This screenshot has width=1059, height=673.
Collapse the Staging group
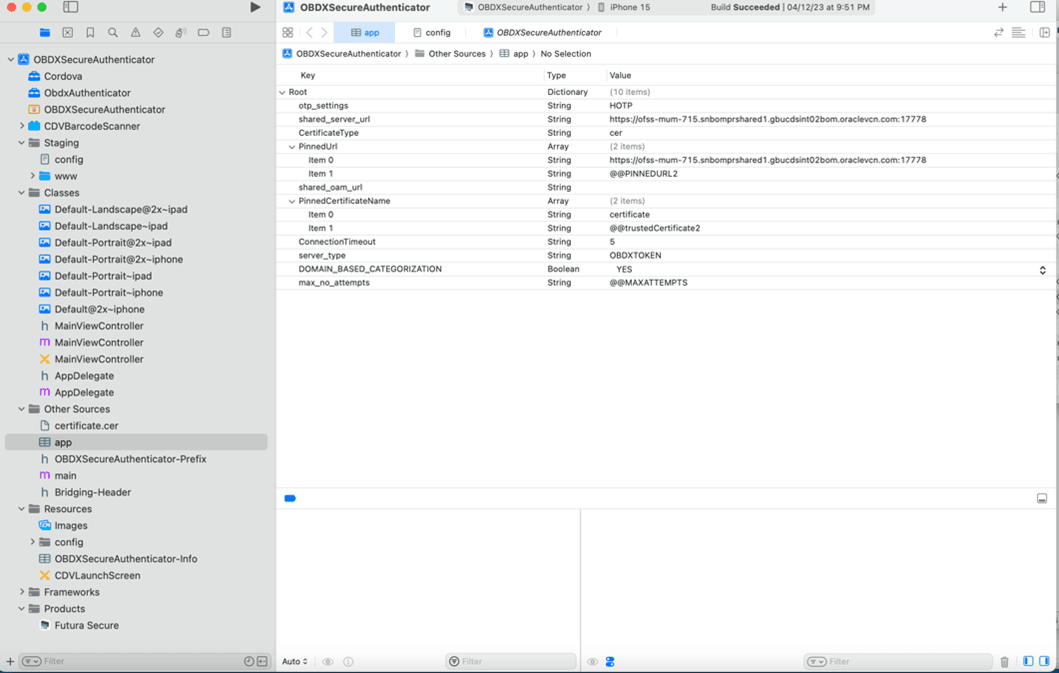22,143
